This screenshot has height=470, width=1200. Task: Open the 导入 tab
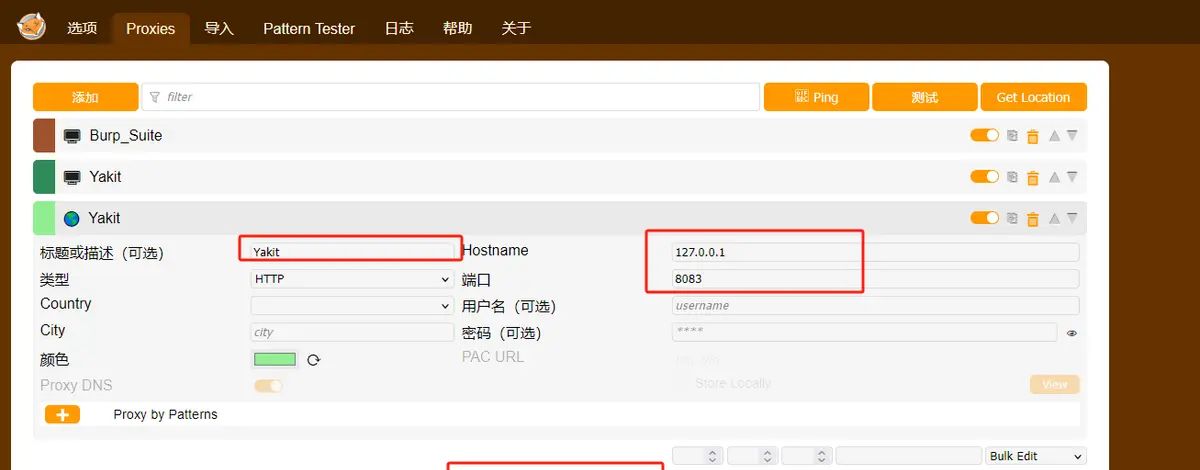coord(219,29)
